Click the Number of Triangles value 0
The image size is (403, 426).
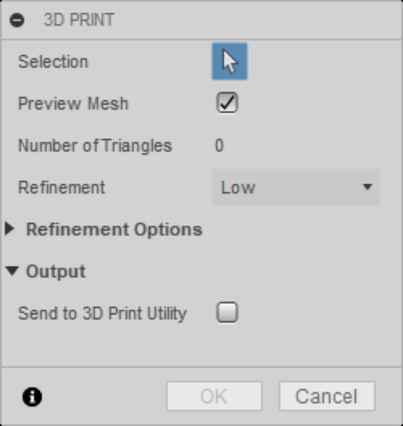[219, 146]
